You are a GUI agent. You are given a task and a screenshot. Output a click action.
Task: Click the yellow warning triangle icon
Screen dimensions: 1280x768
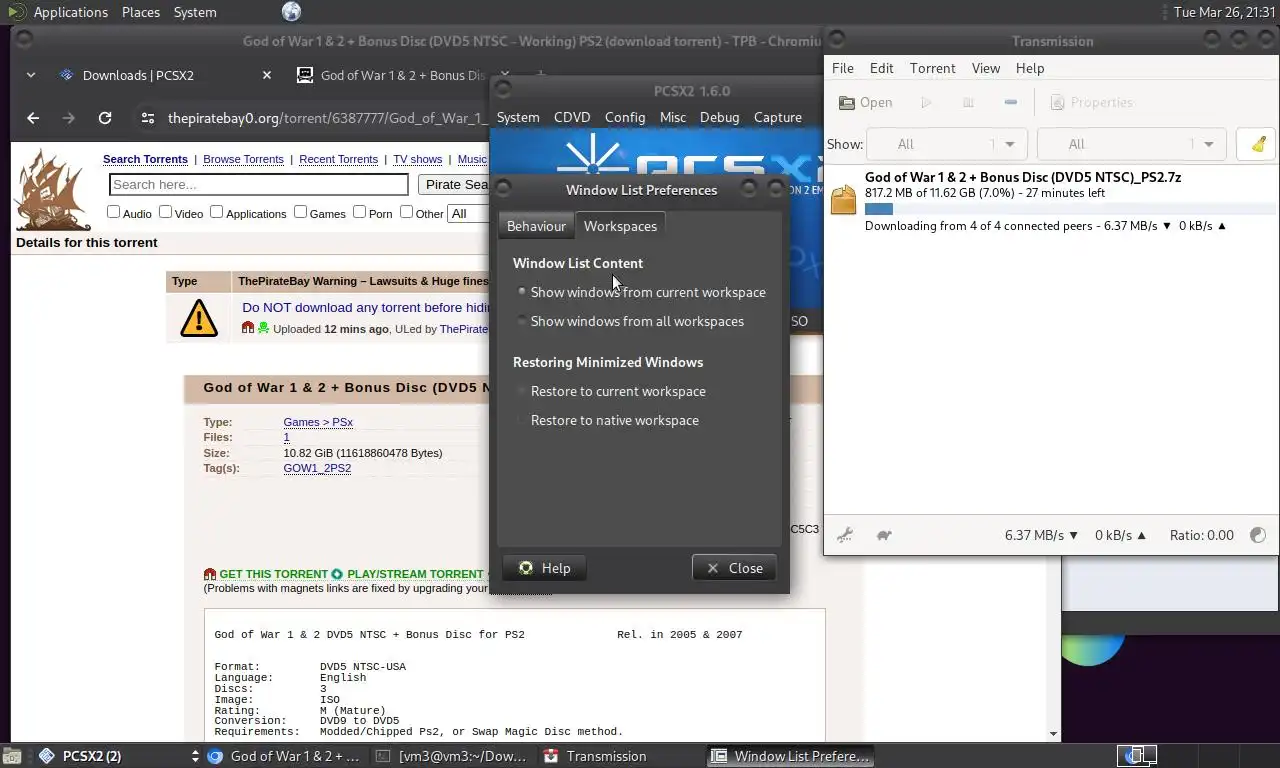coord(199,318)
